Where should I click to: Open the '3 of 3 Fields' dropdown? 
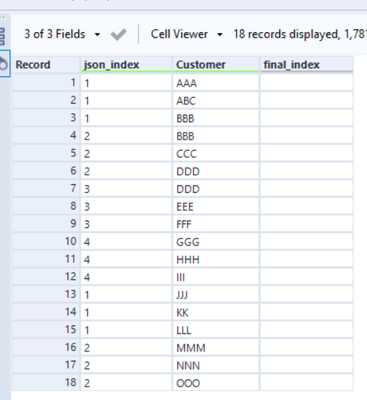tap(62, 34)
